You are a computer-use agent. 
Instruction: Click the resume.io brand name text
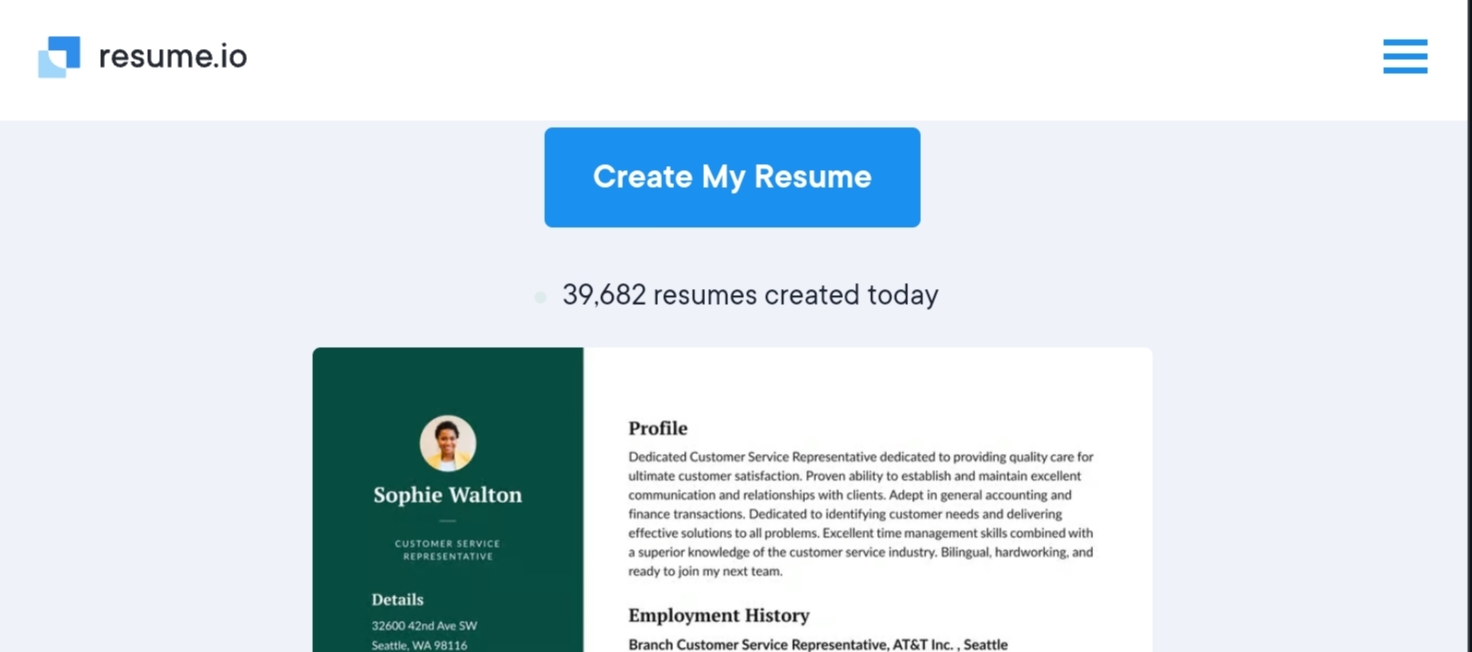[x=172, y=57]
